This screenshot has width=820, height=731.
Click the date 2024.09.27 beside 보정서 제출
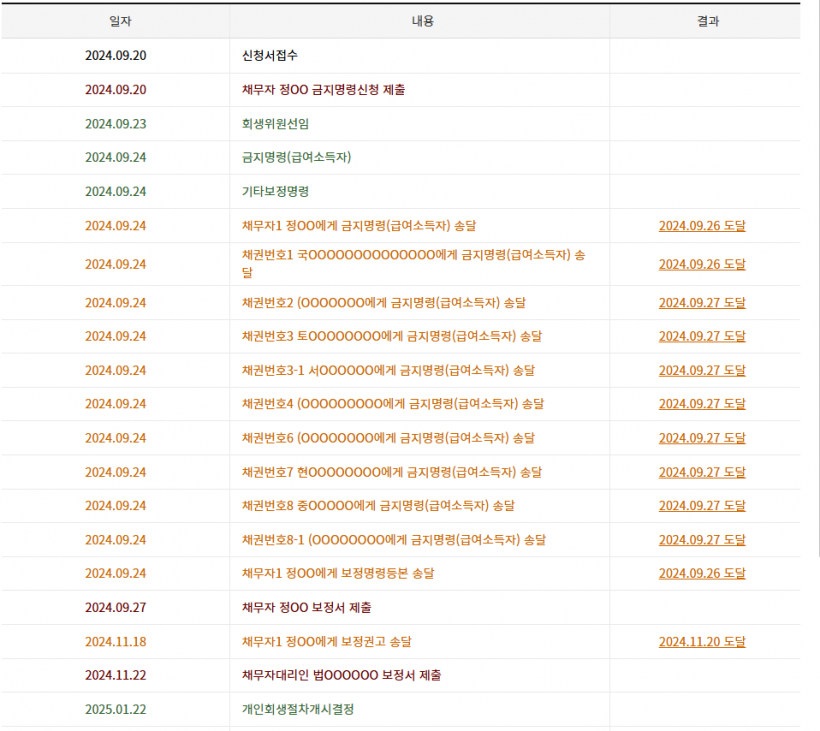pos(116,608)
